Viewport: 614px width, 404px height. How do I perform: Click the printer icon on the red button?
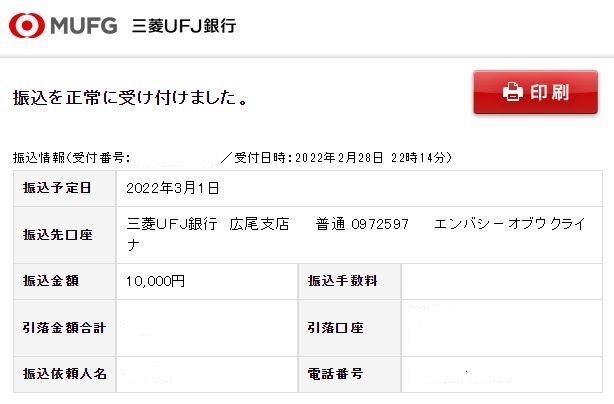[513, 92]
